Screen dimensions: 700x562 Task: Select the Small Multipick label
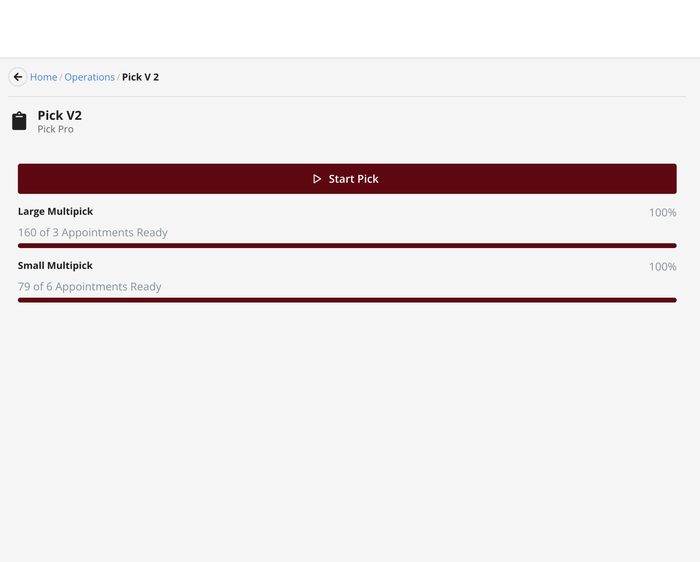(55, 266)
